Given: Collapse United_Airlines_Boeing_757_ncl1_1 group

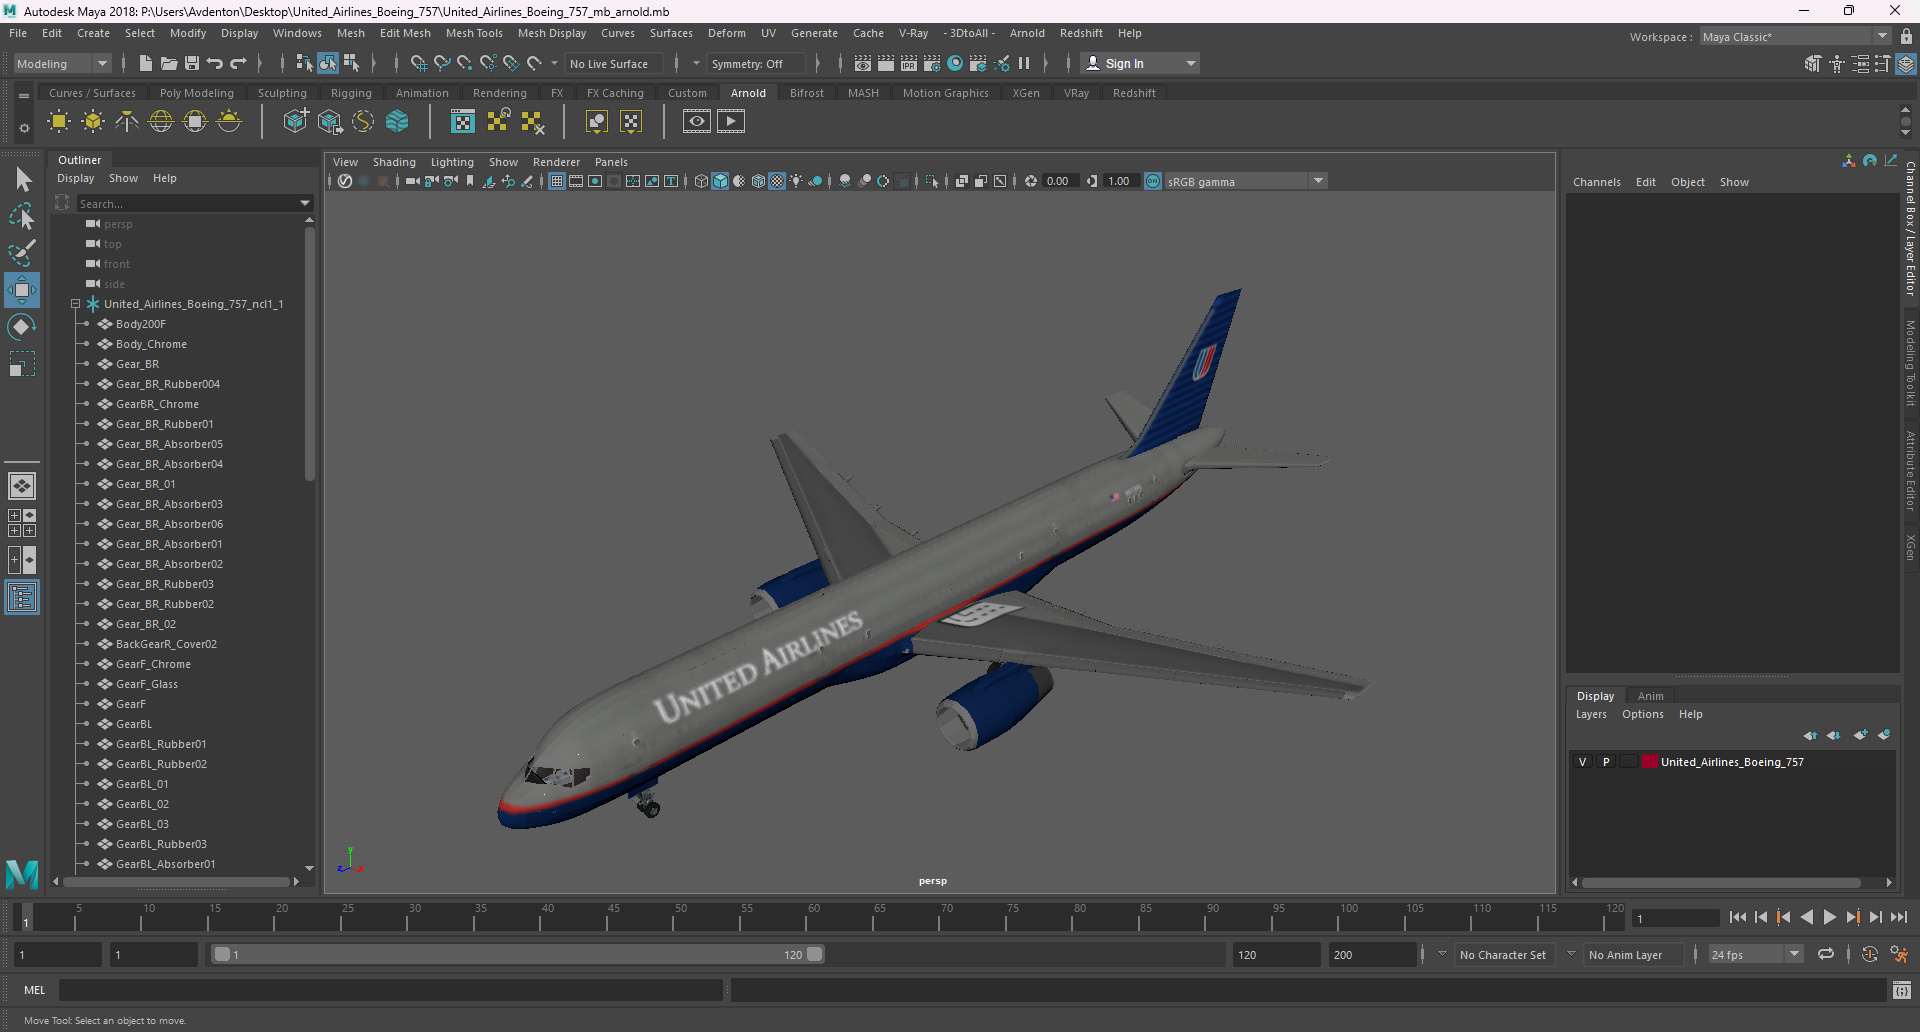Looking at the screenshot, I should (x=75, y=304).
